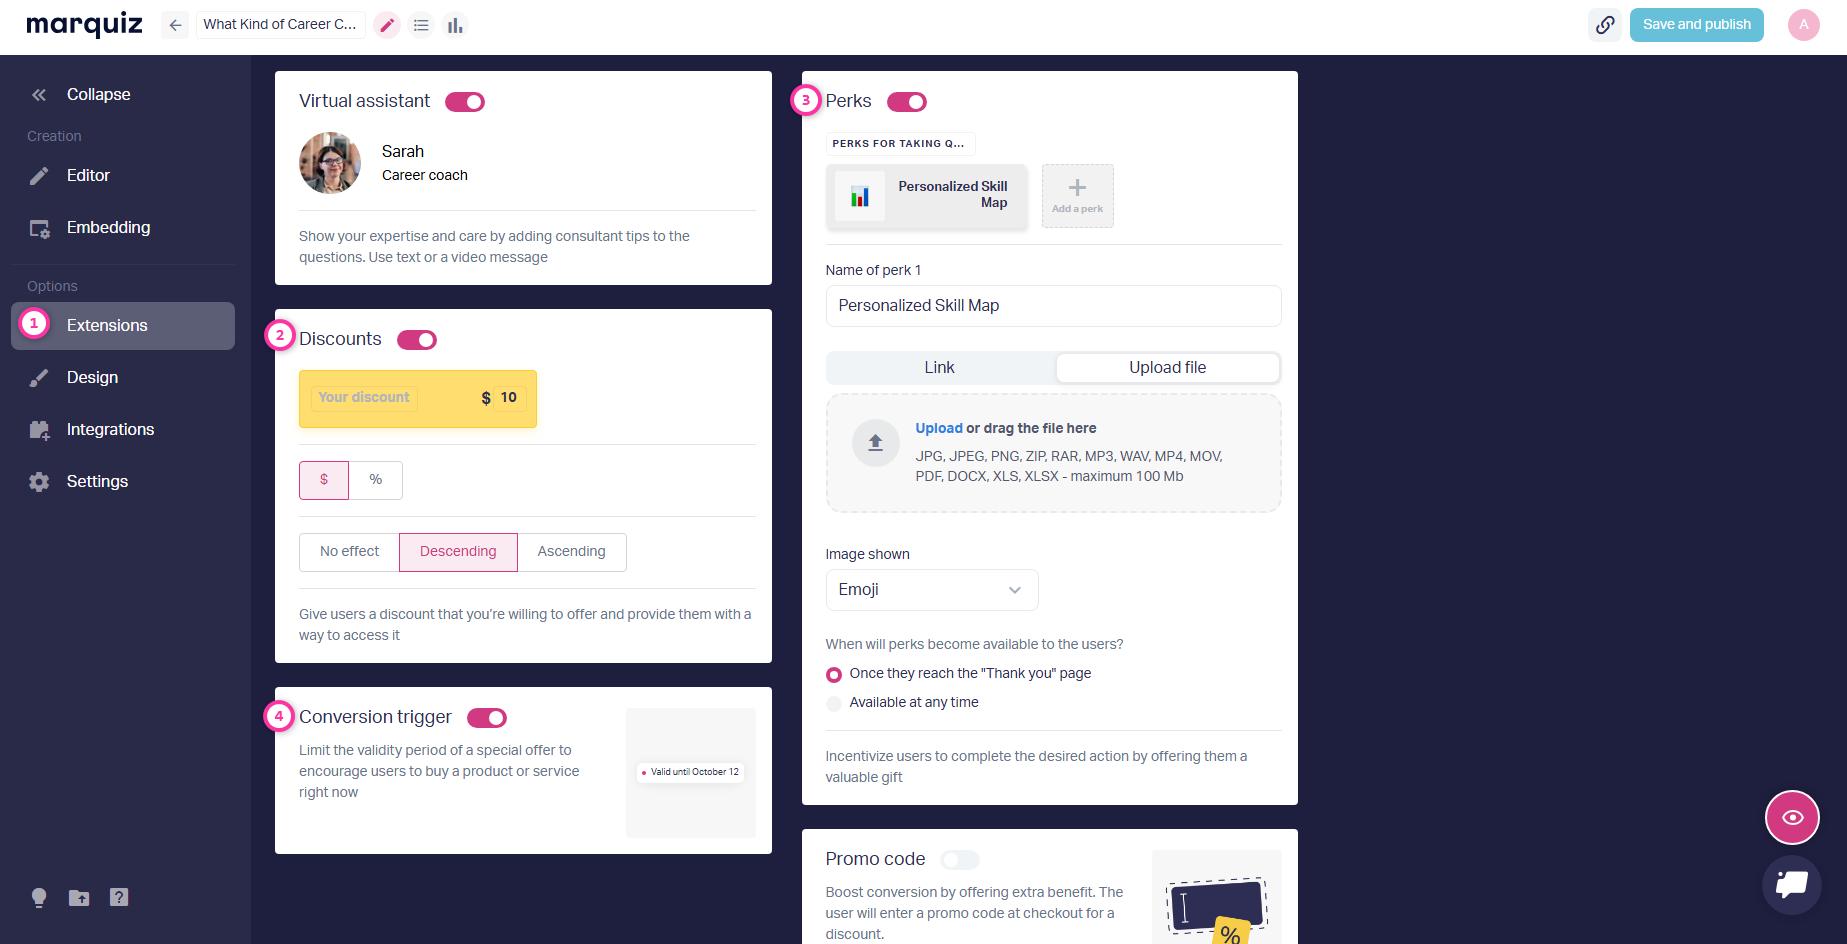Click the Name of perk 1 input field
Viewport: 1847px width, 944px height.
click(x=1052, y=306)
